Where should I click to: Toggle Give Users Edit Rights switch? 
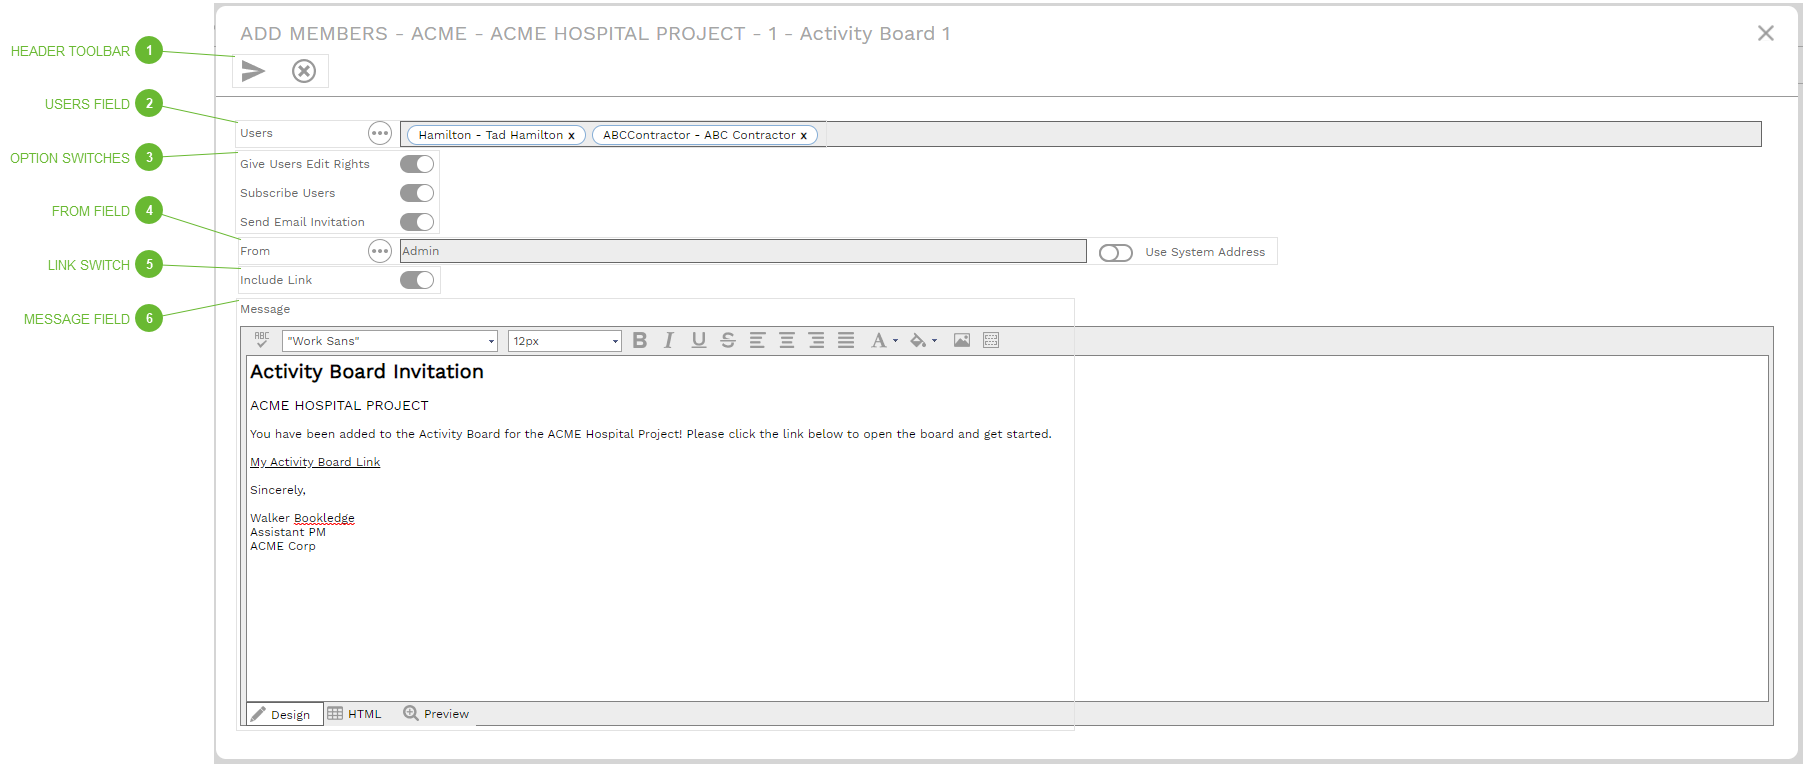(x=417, y=164)
